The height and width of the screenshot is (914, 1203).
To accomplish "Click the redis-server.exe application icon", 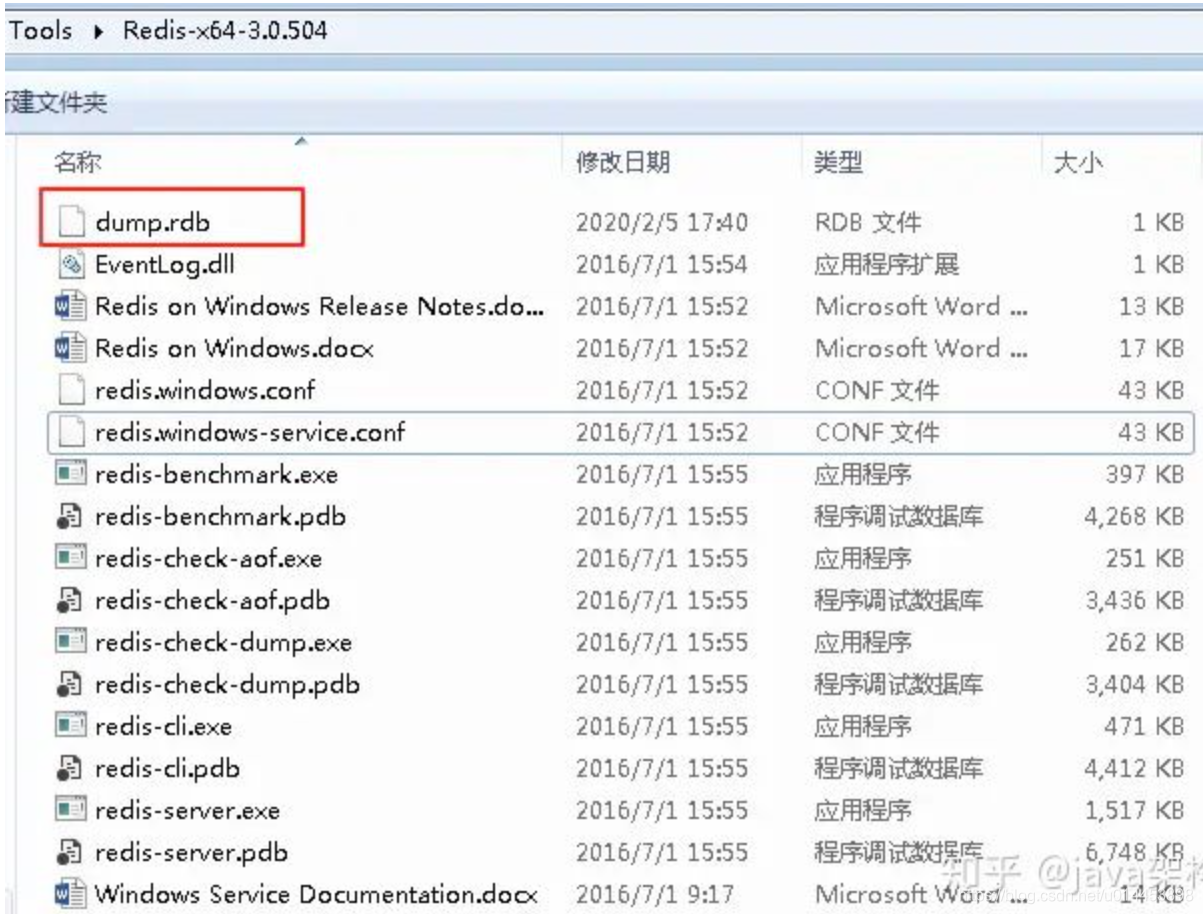I will [70, 810].
